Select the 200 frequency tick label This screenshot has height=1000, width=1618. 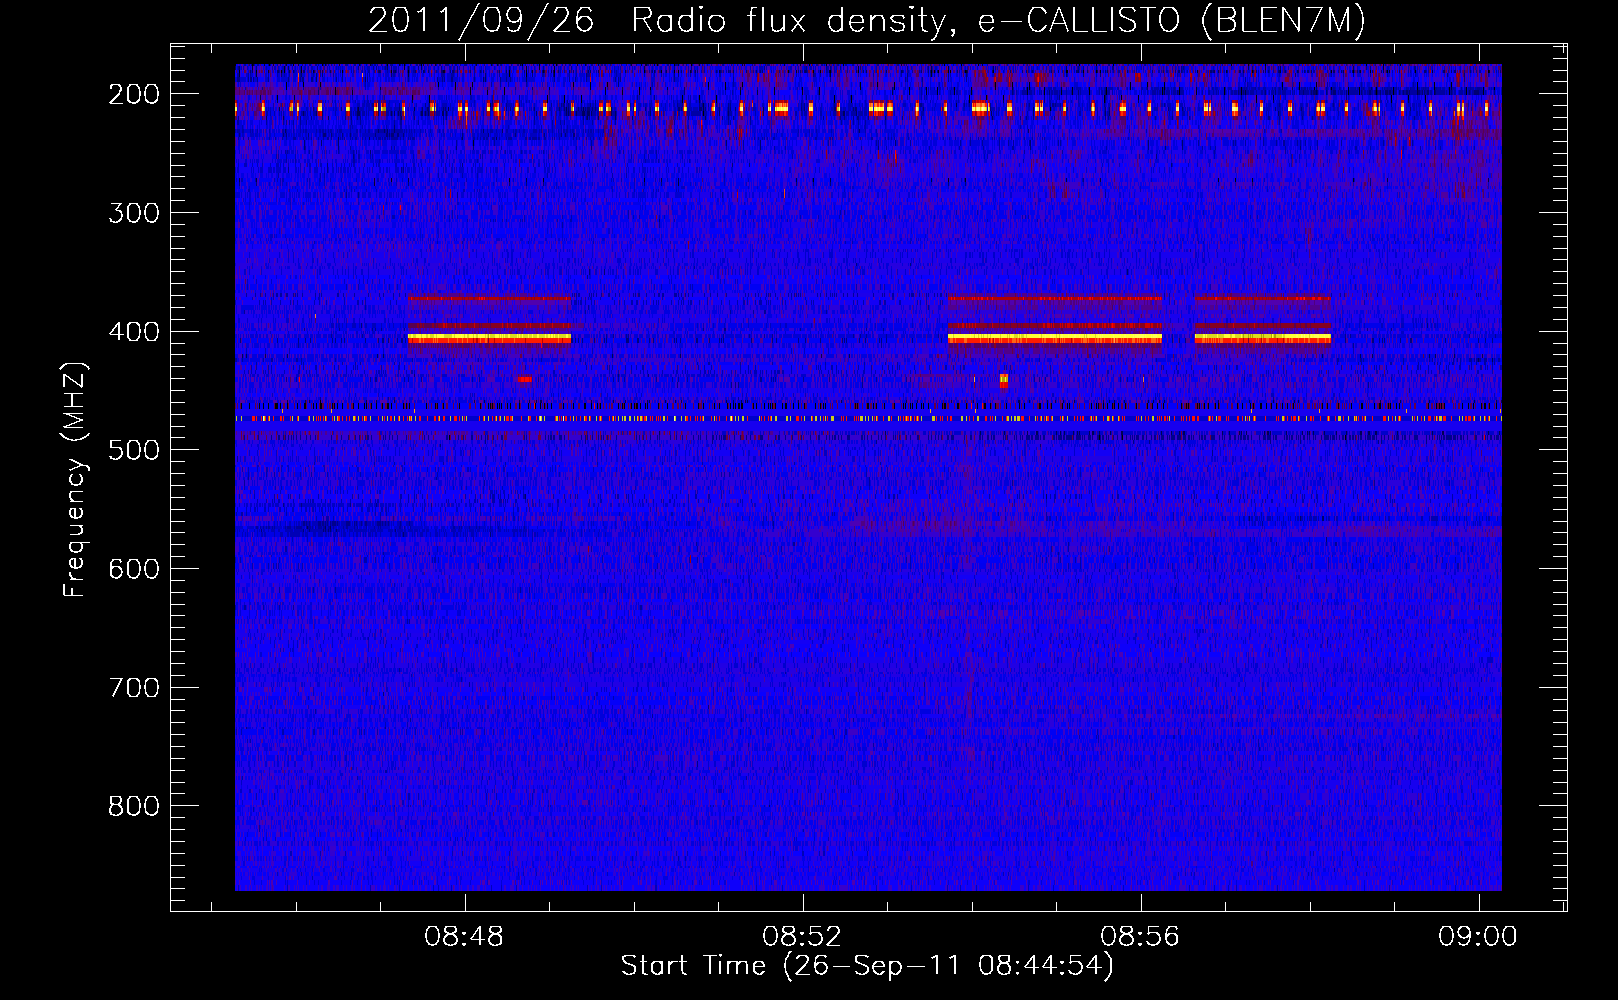133,94
